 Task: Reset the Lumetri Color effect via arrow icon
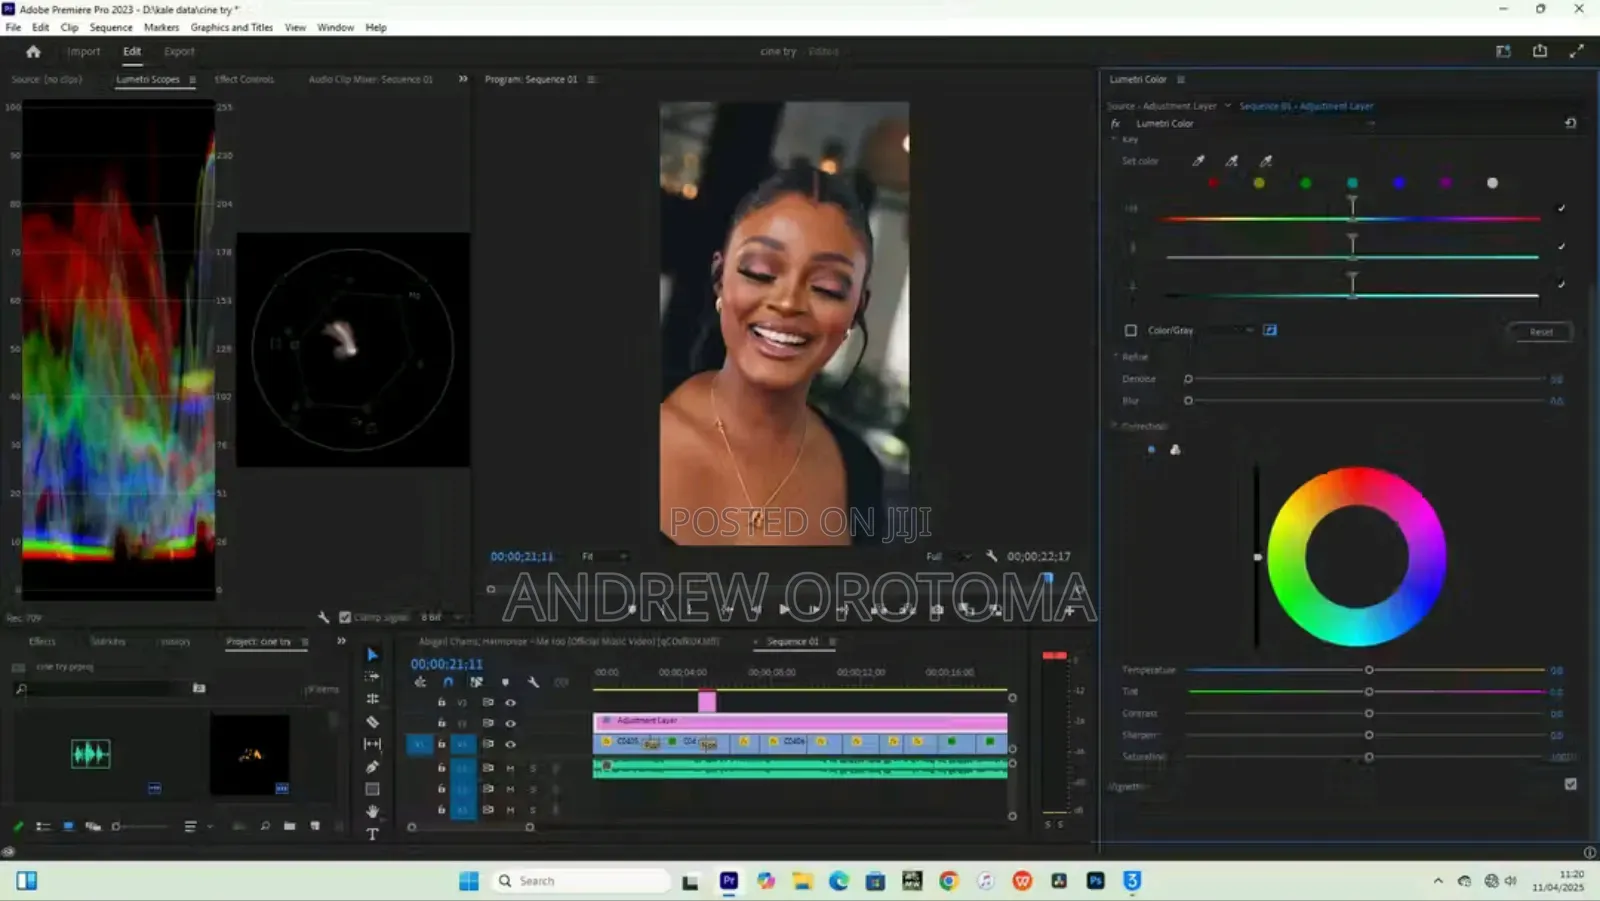coord(1570,124)
